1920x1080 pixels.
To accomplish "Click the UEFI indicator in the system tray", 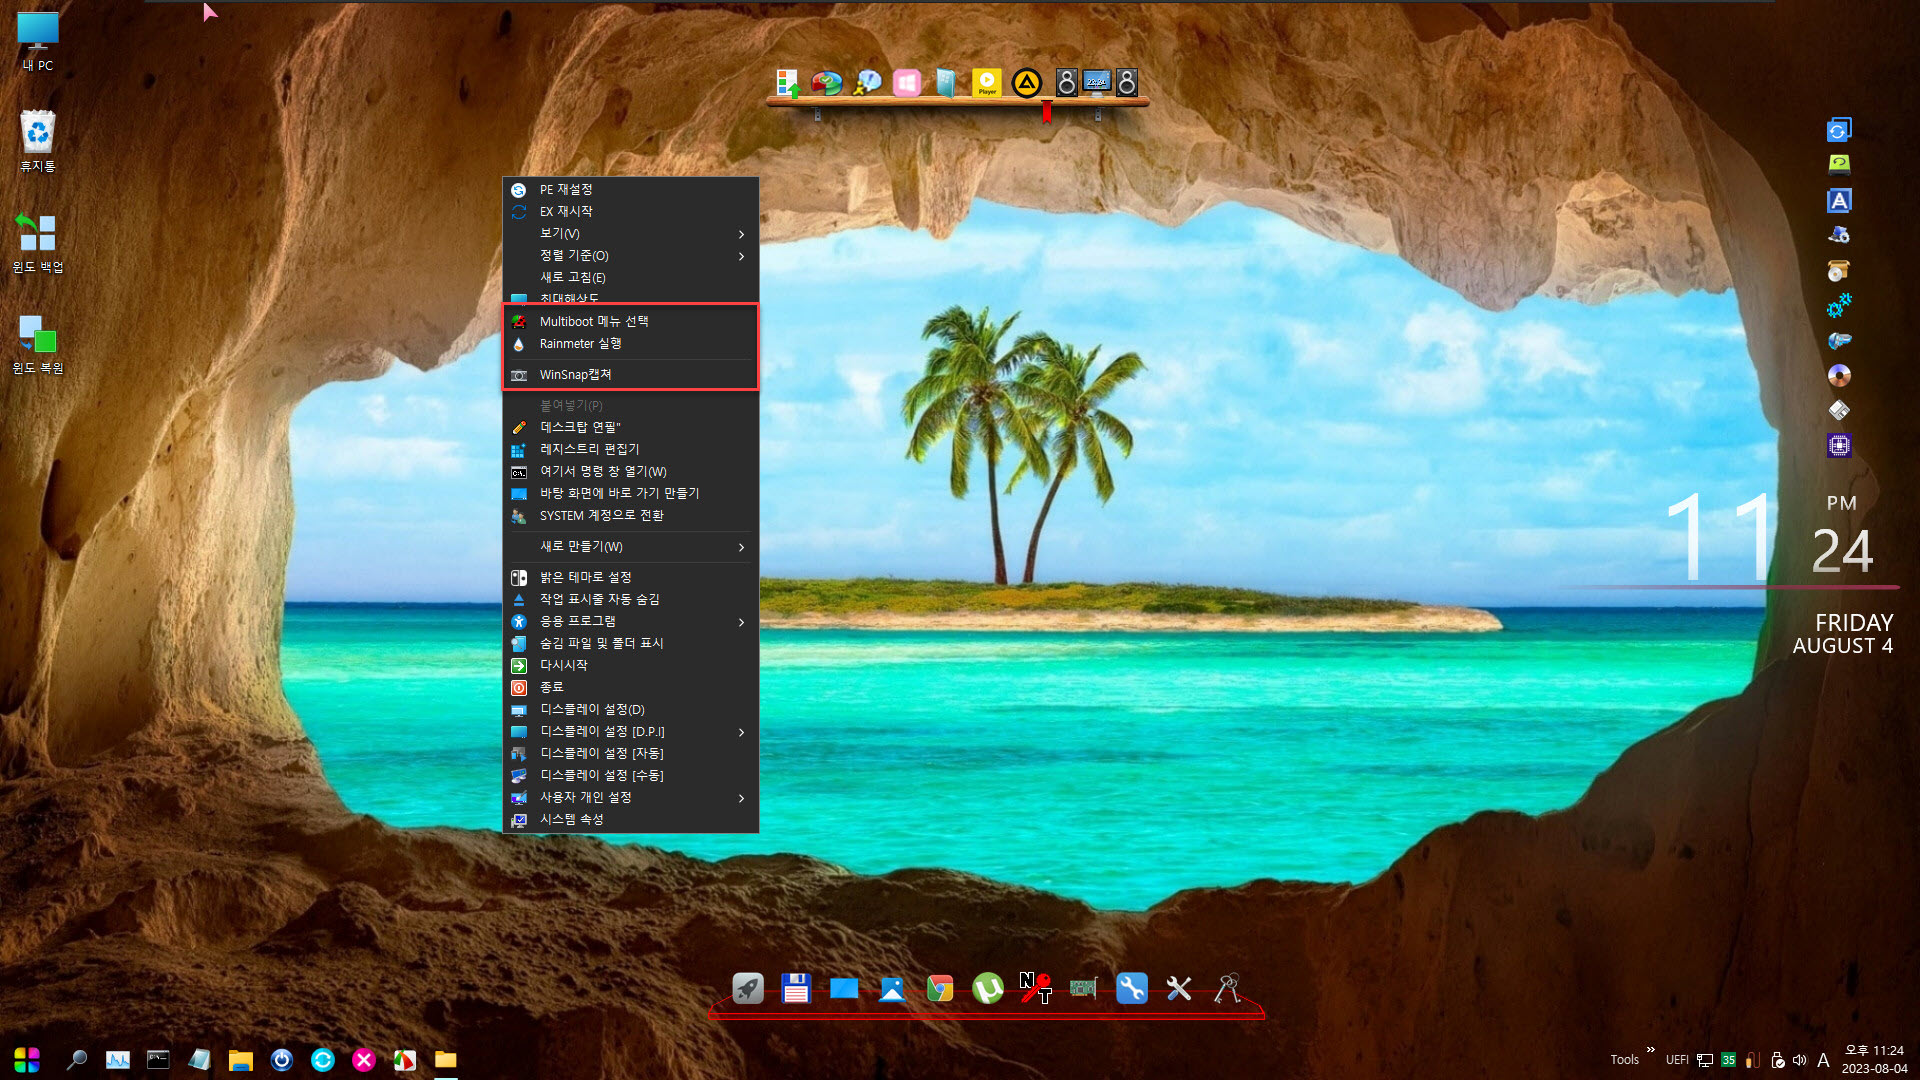I will pyautogui.click(x=1677, y=1060).
